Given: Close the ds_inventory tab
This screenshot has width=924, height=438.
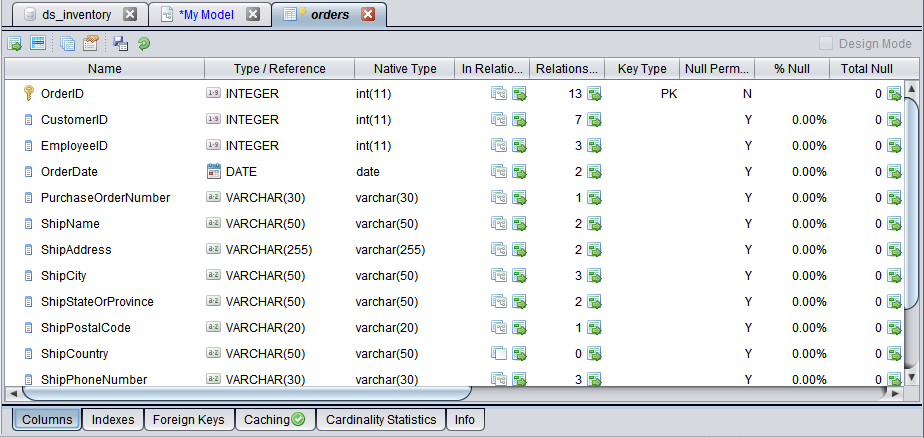Looking at the screenshot, I should [130, 15].
